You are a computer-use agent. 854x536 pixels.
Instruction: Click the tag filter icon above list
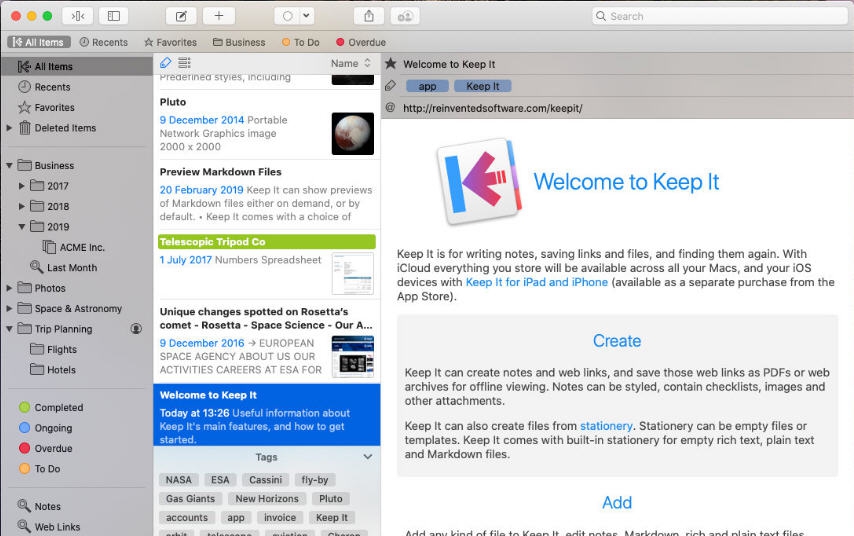tap(166, 63)
